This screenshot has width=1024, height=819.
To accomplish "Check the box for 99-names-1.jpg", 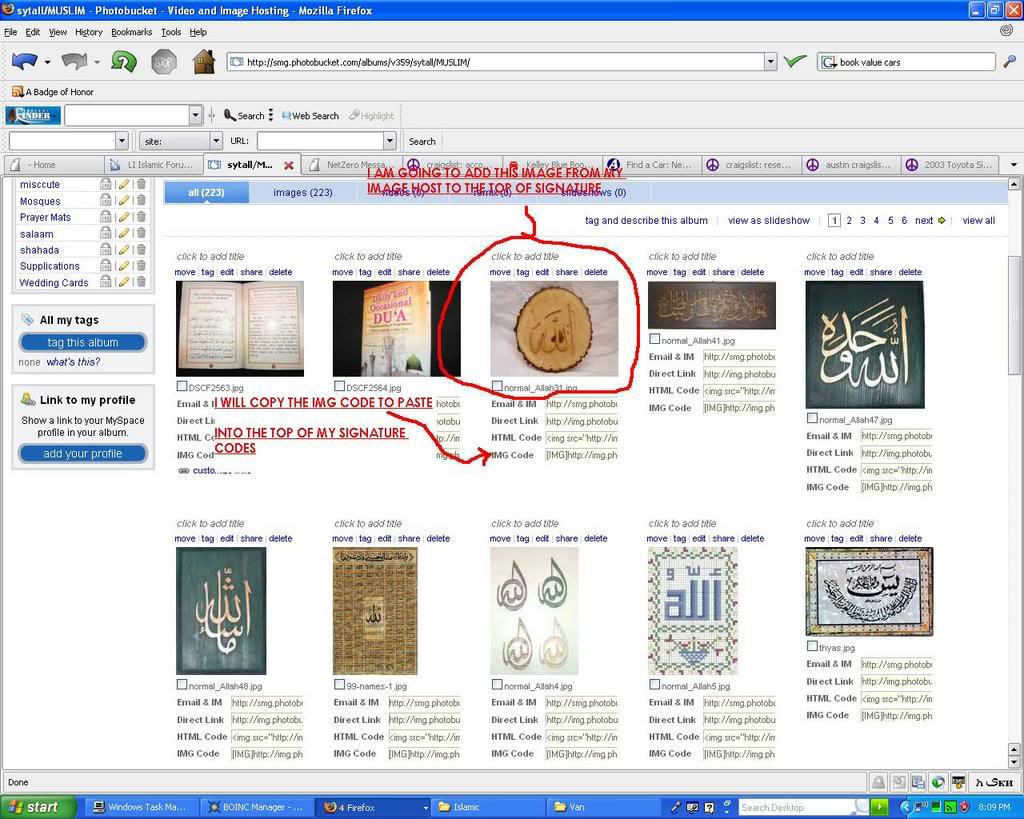I will coord(339,685).
